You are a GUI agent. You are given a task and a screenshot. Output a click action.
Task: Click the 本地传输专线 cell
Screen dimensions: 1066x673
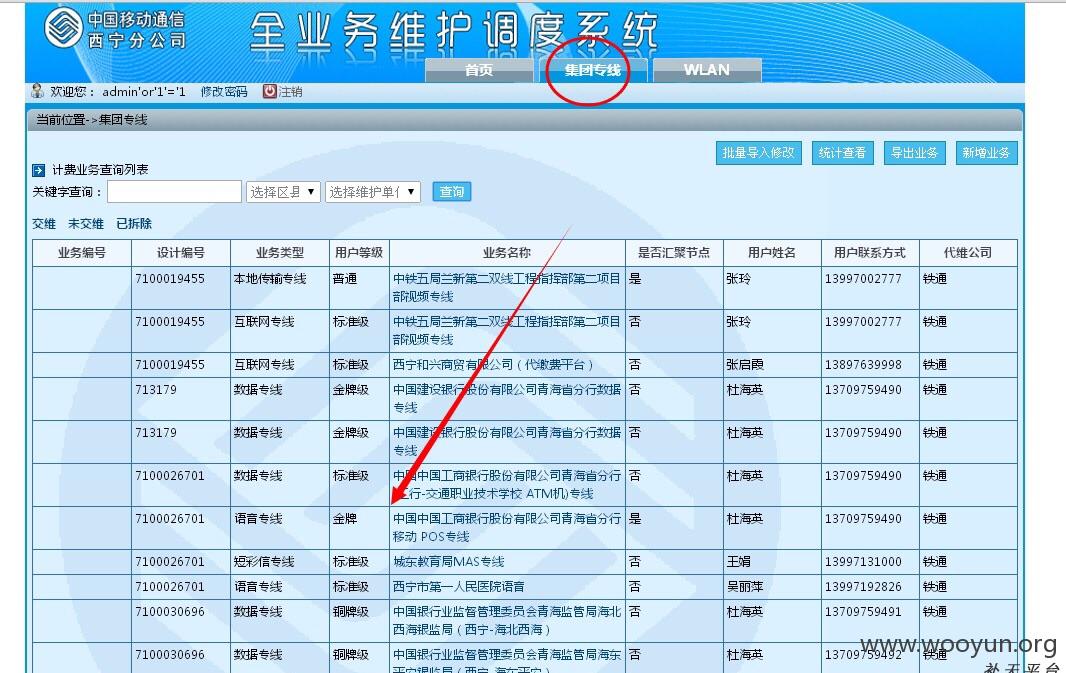(x=270, y=279)
